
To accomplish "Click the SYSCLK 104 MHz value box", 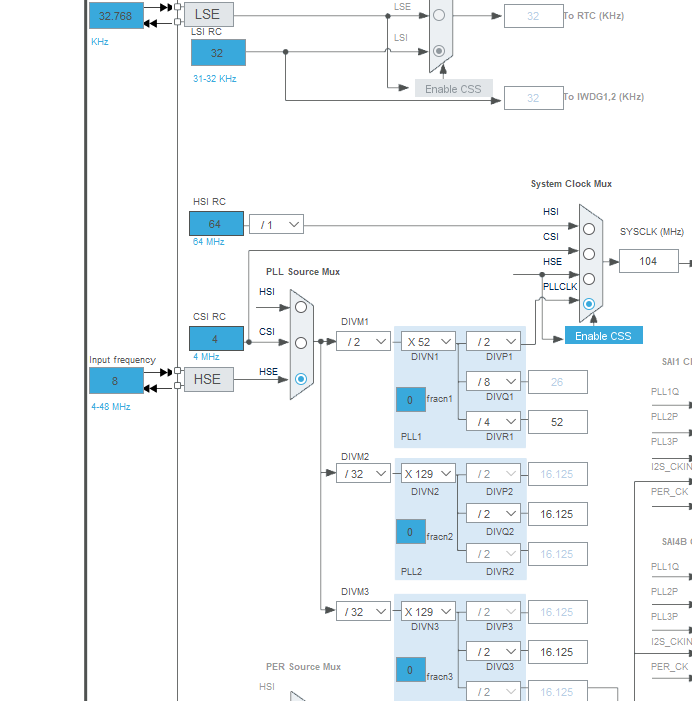I will pyautogui.click(x=648, y=261).
